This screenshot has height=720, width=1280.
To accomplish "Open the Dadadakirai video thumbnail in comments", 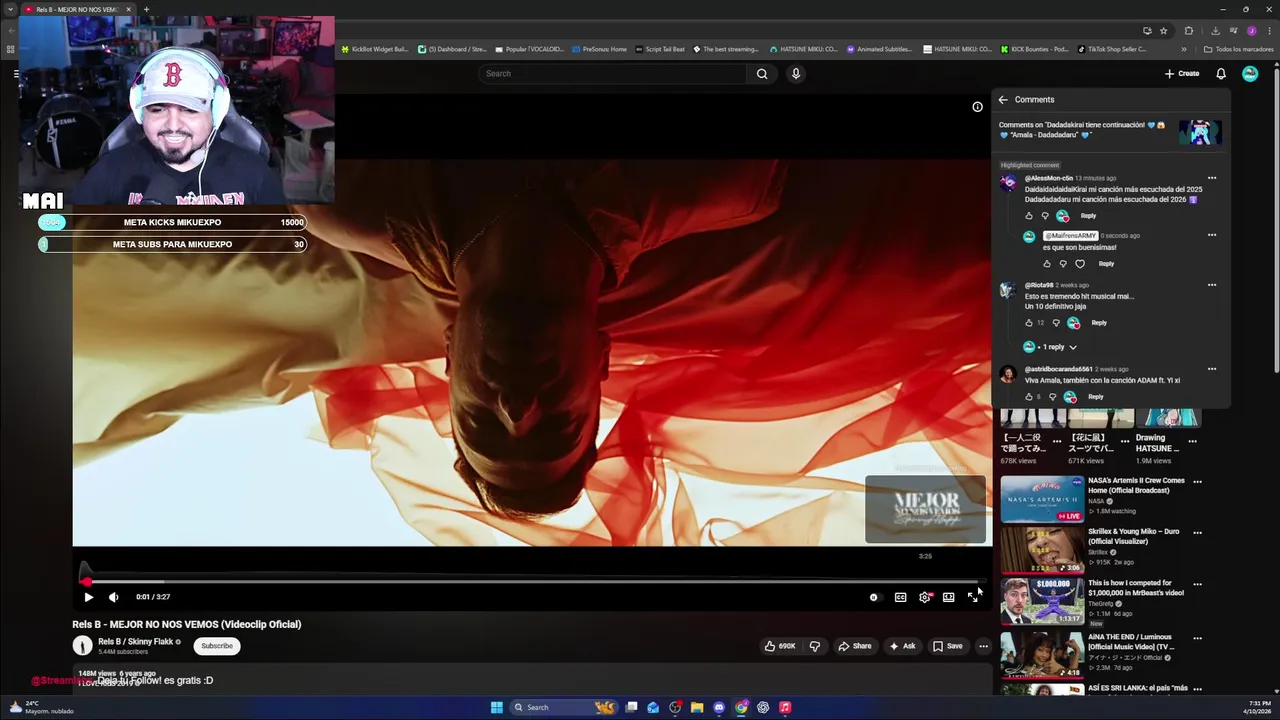I will point(1200,132).
